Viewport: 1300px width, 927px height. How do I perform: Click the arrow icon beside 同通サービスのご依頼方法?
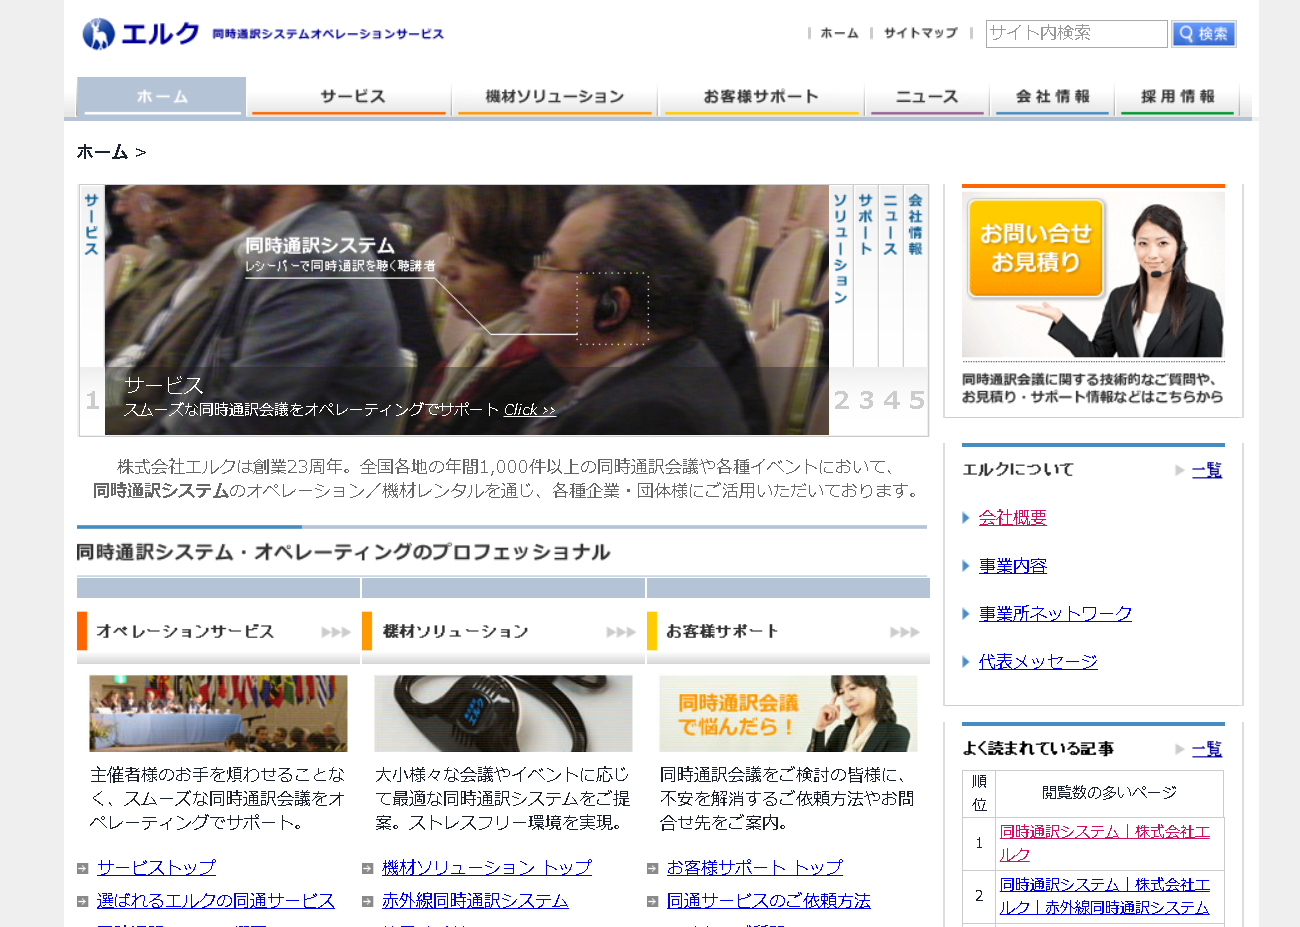(651, 900)
